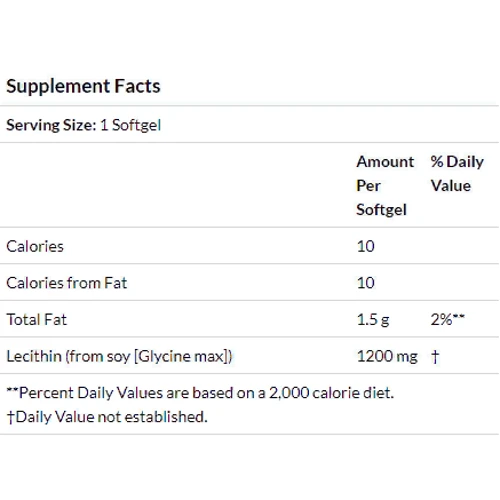
Task: Click the Supplement Facts heading
Action: [83, 87]
